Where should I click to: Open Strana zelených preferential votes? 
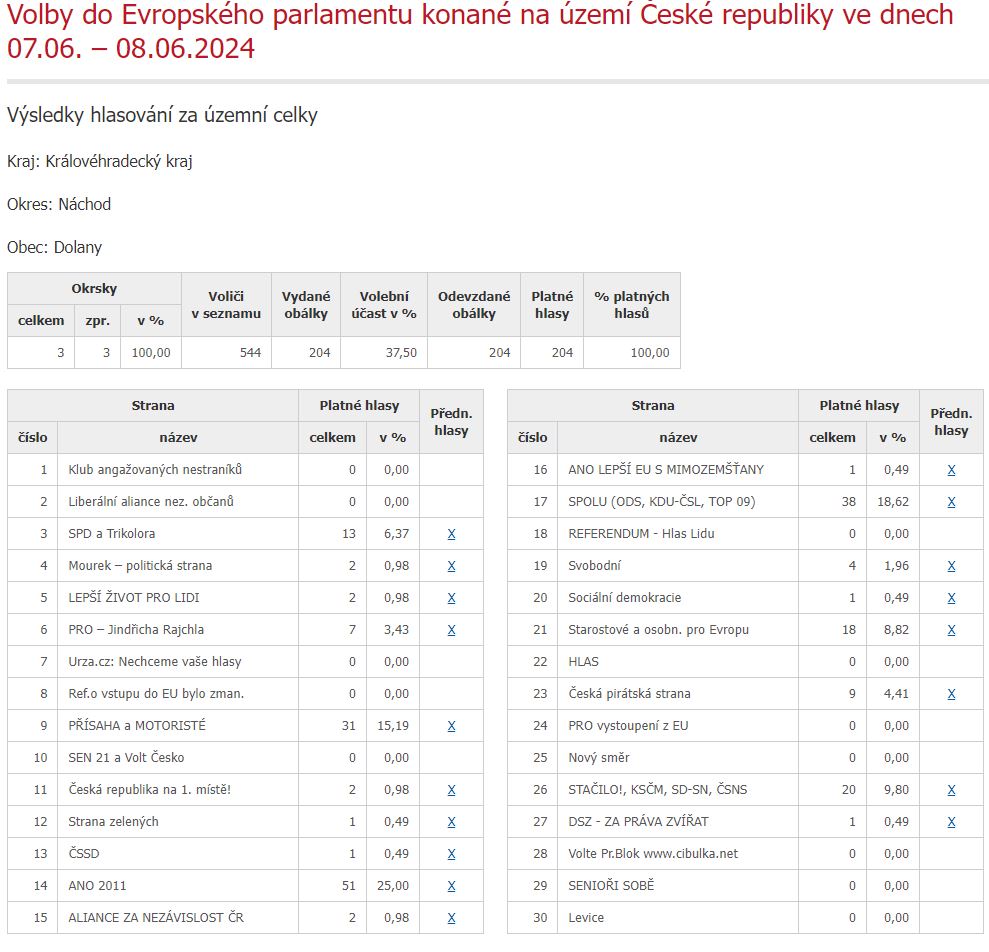[x=451, y=822]
